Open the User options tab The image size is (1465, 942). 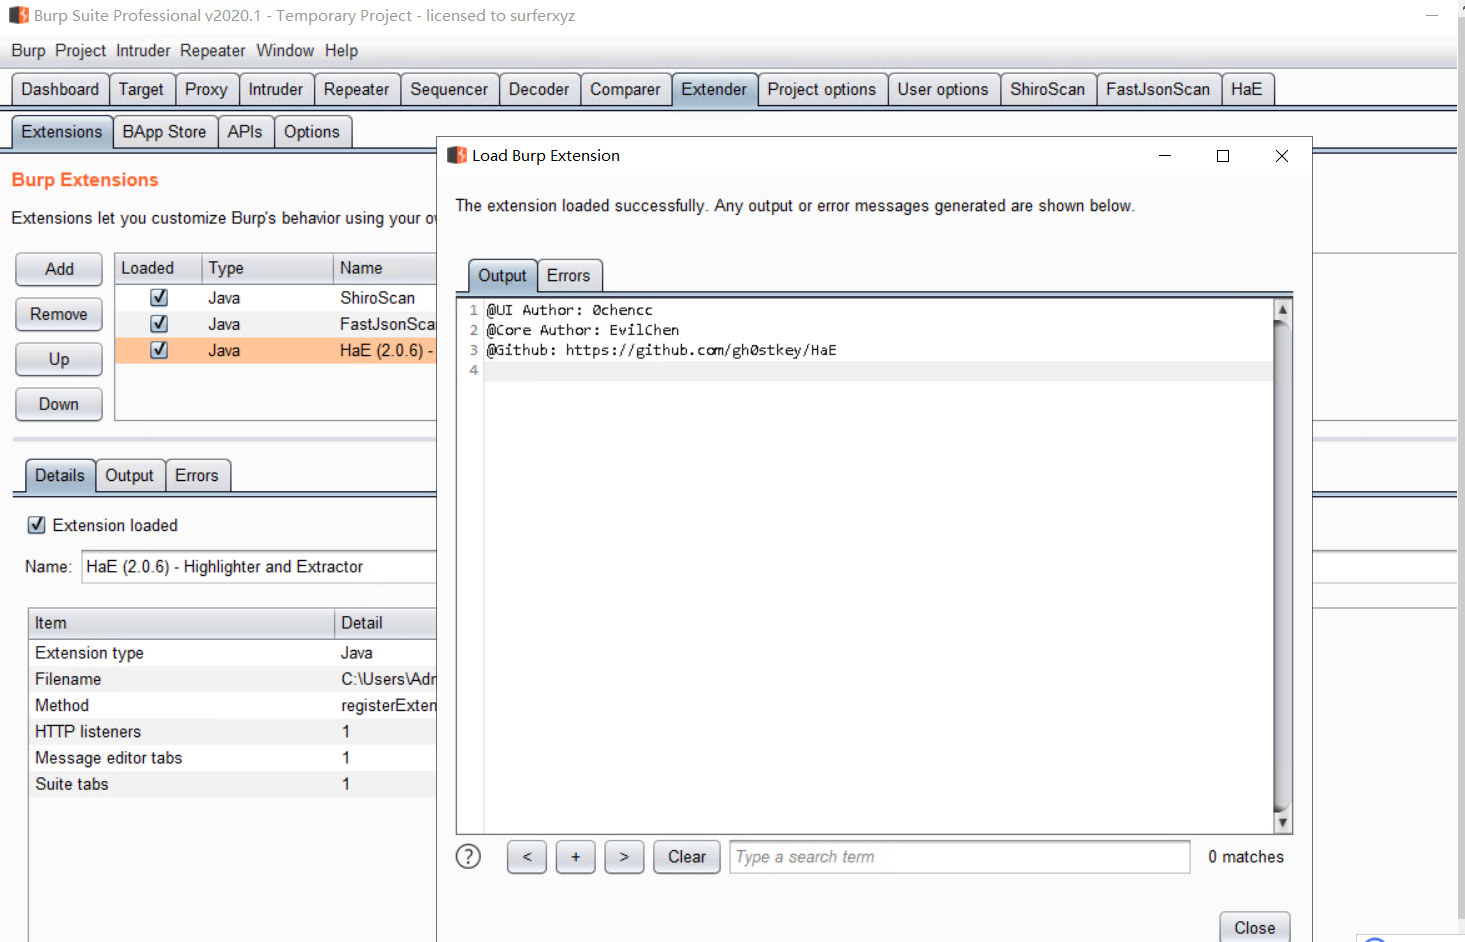tap(943, 89)
